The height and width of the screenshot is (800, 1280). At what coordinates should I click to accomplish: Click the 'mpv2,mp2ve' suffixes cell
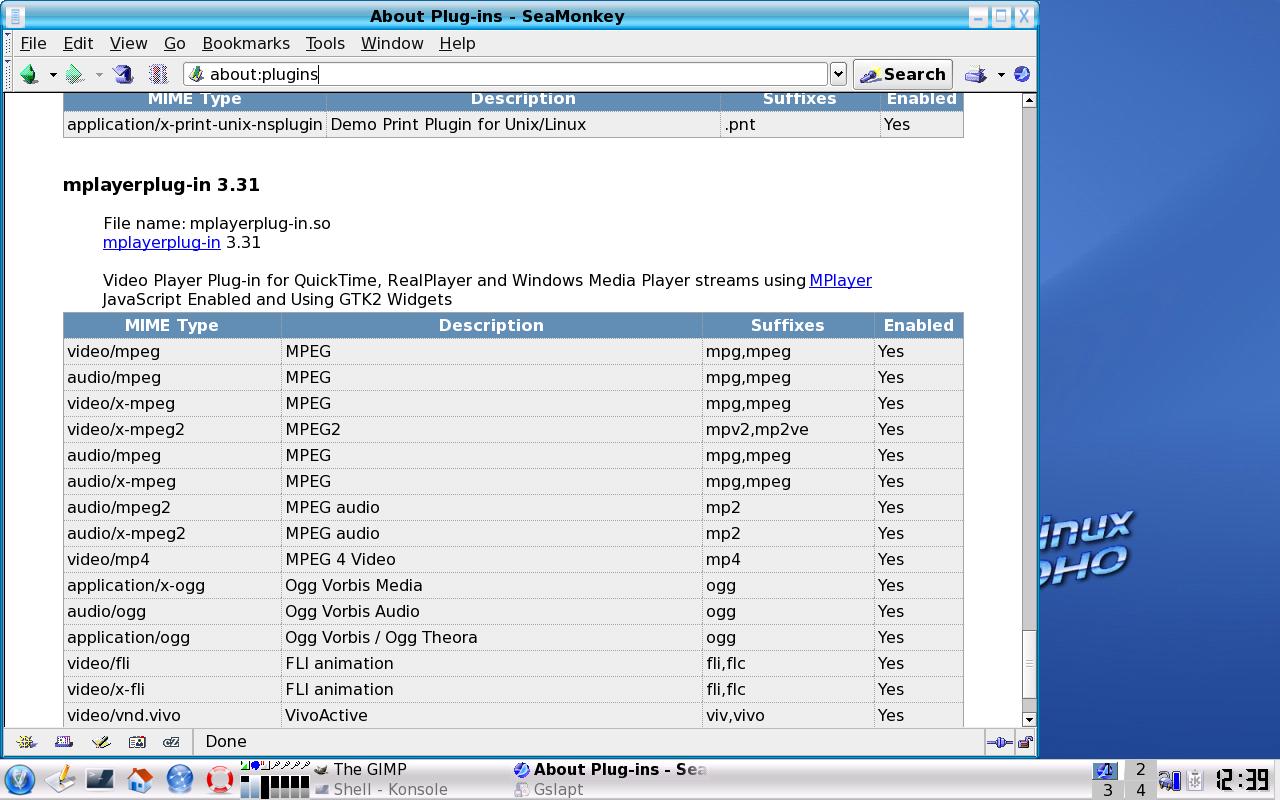click(788, 429)
